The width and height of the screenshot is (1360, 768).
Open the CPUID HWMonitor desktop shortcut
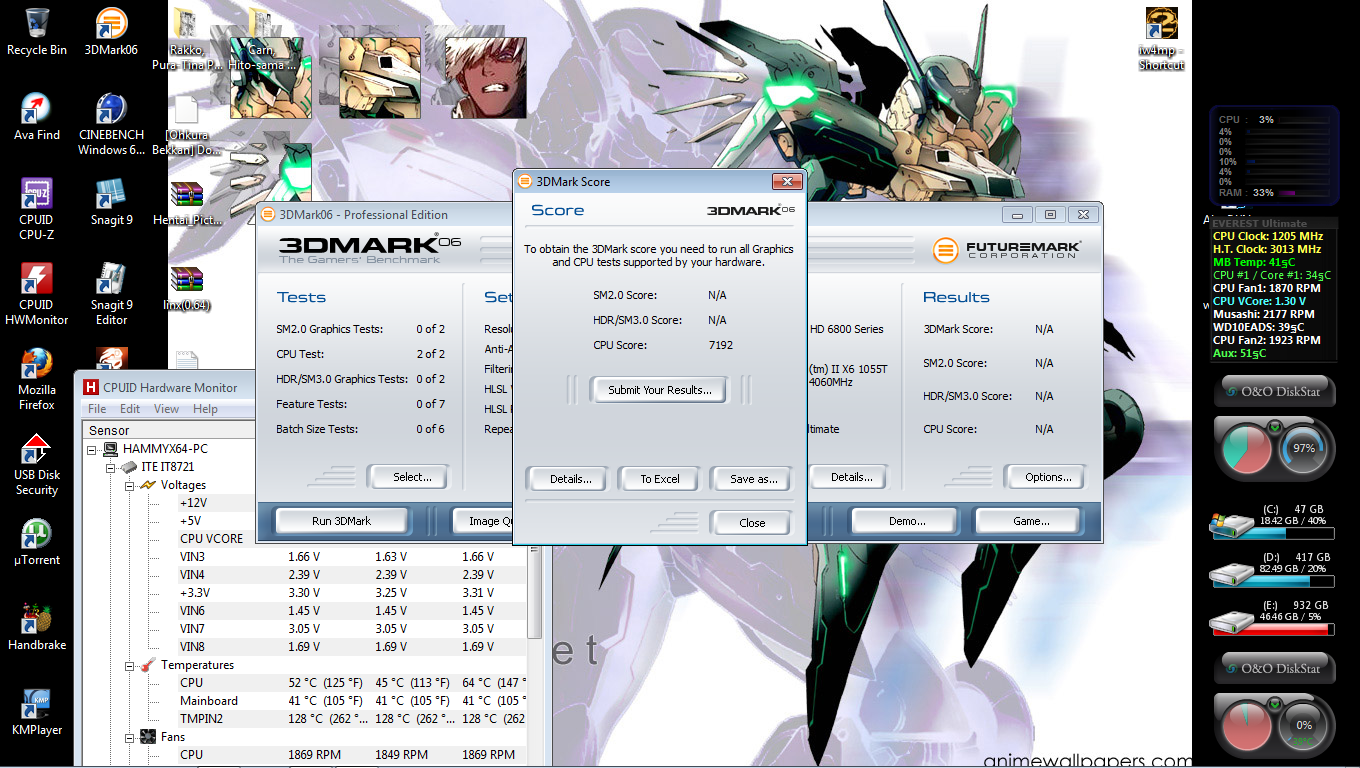pyautogui.click(x=37, y=294)
